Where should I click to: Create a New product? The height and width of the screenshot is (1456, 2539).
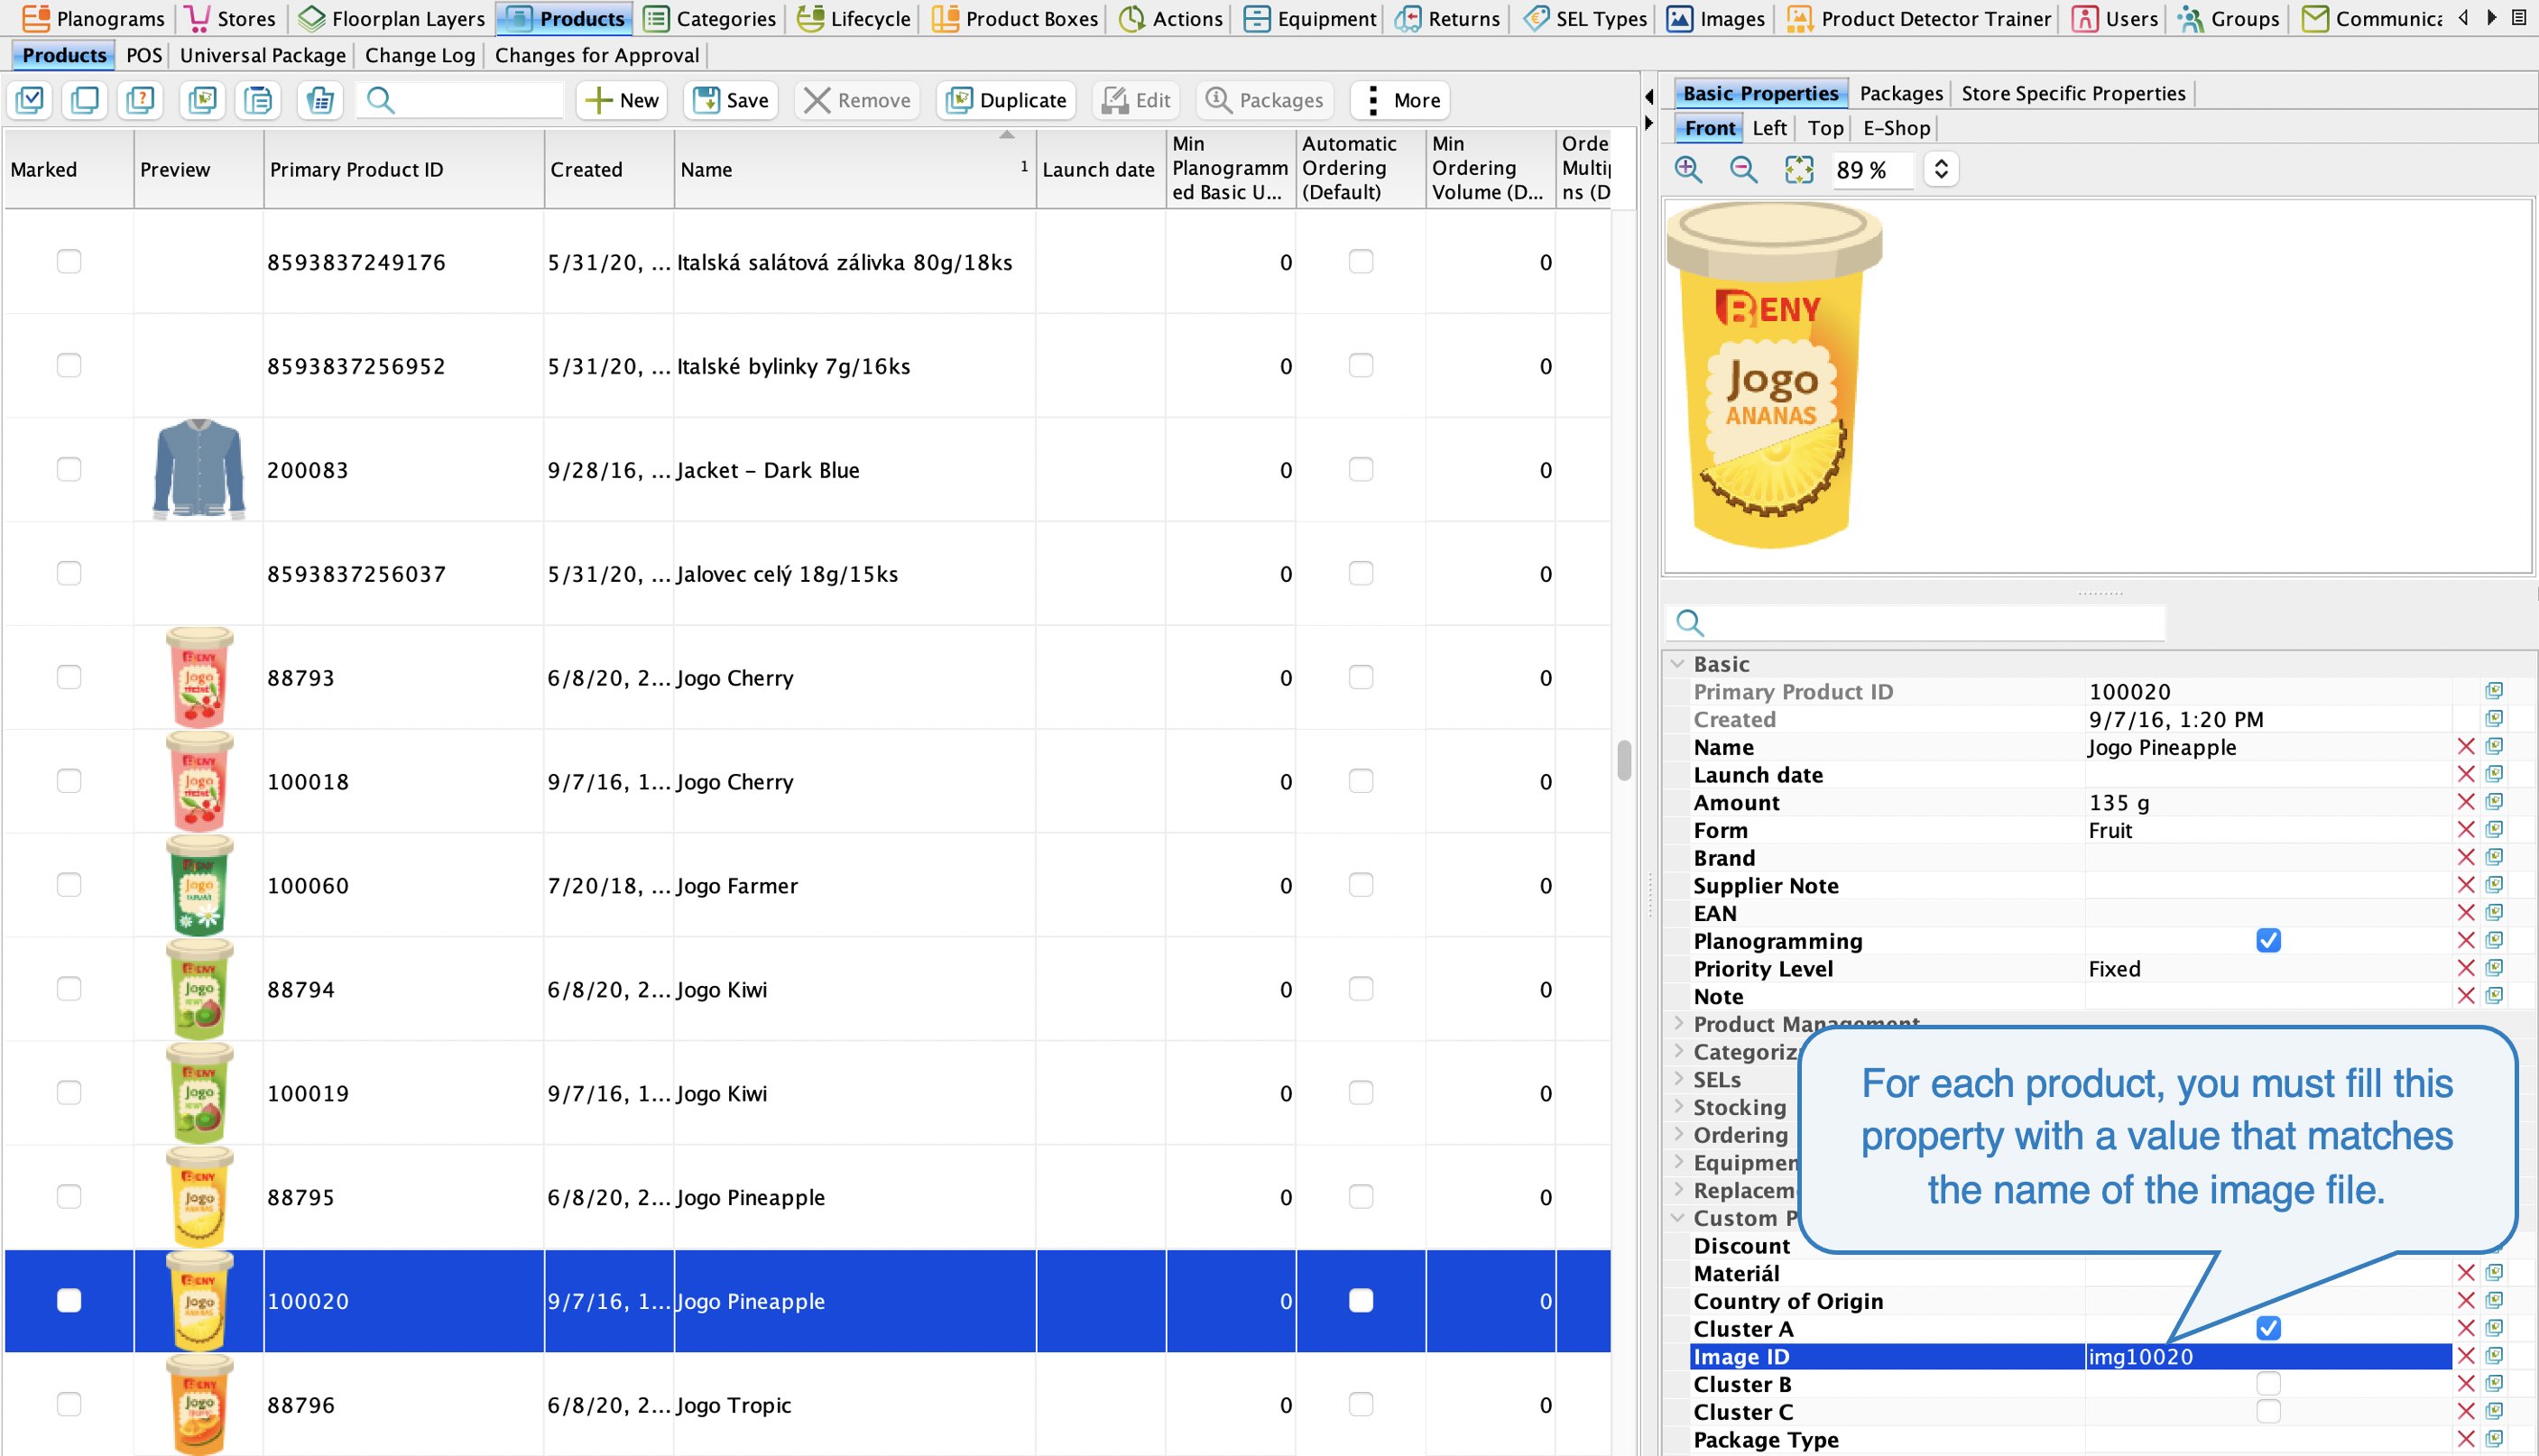click(x=622, y=100)
